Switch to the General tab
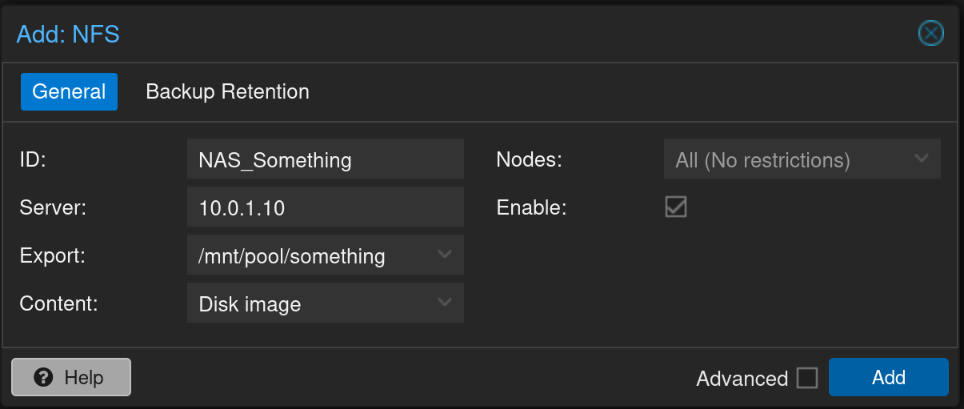Viewport: 964px width, 409px height. (69, 92)
